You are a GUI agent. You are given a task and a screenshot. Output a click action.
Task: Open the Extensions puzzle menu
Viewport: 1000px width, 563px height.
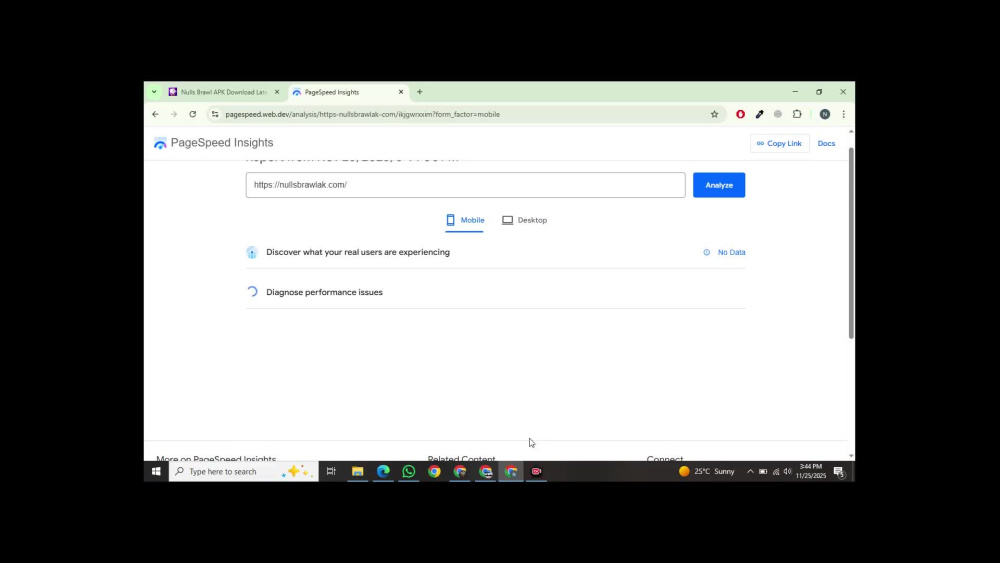tap(797, 115)
